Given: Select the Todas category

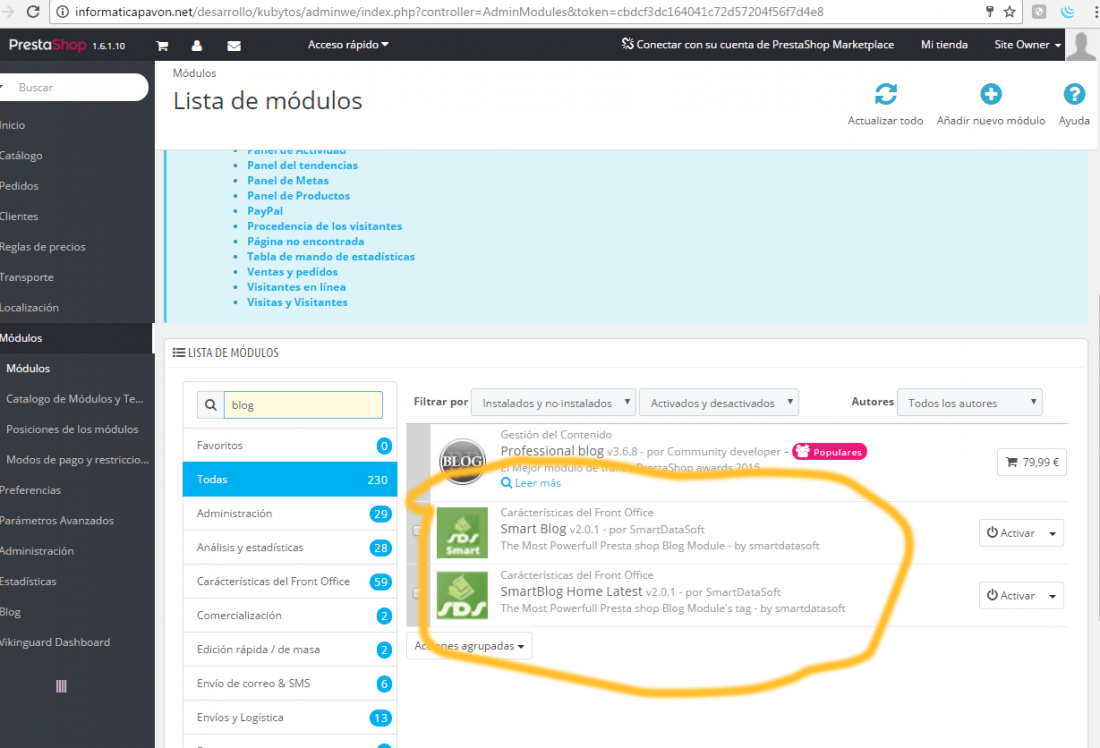Looking at the screenshot, I should click(x=290, y=479).
